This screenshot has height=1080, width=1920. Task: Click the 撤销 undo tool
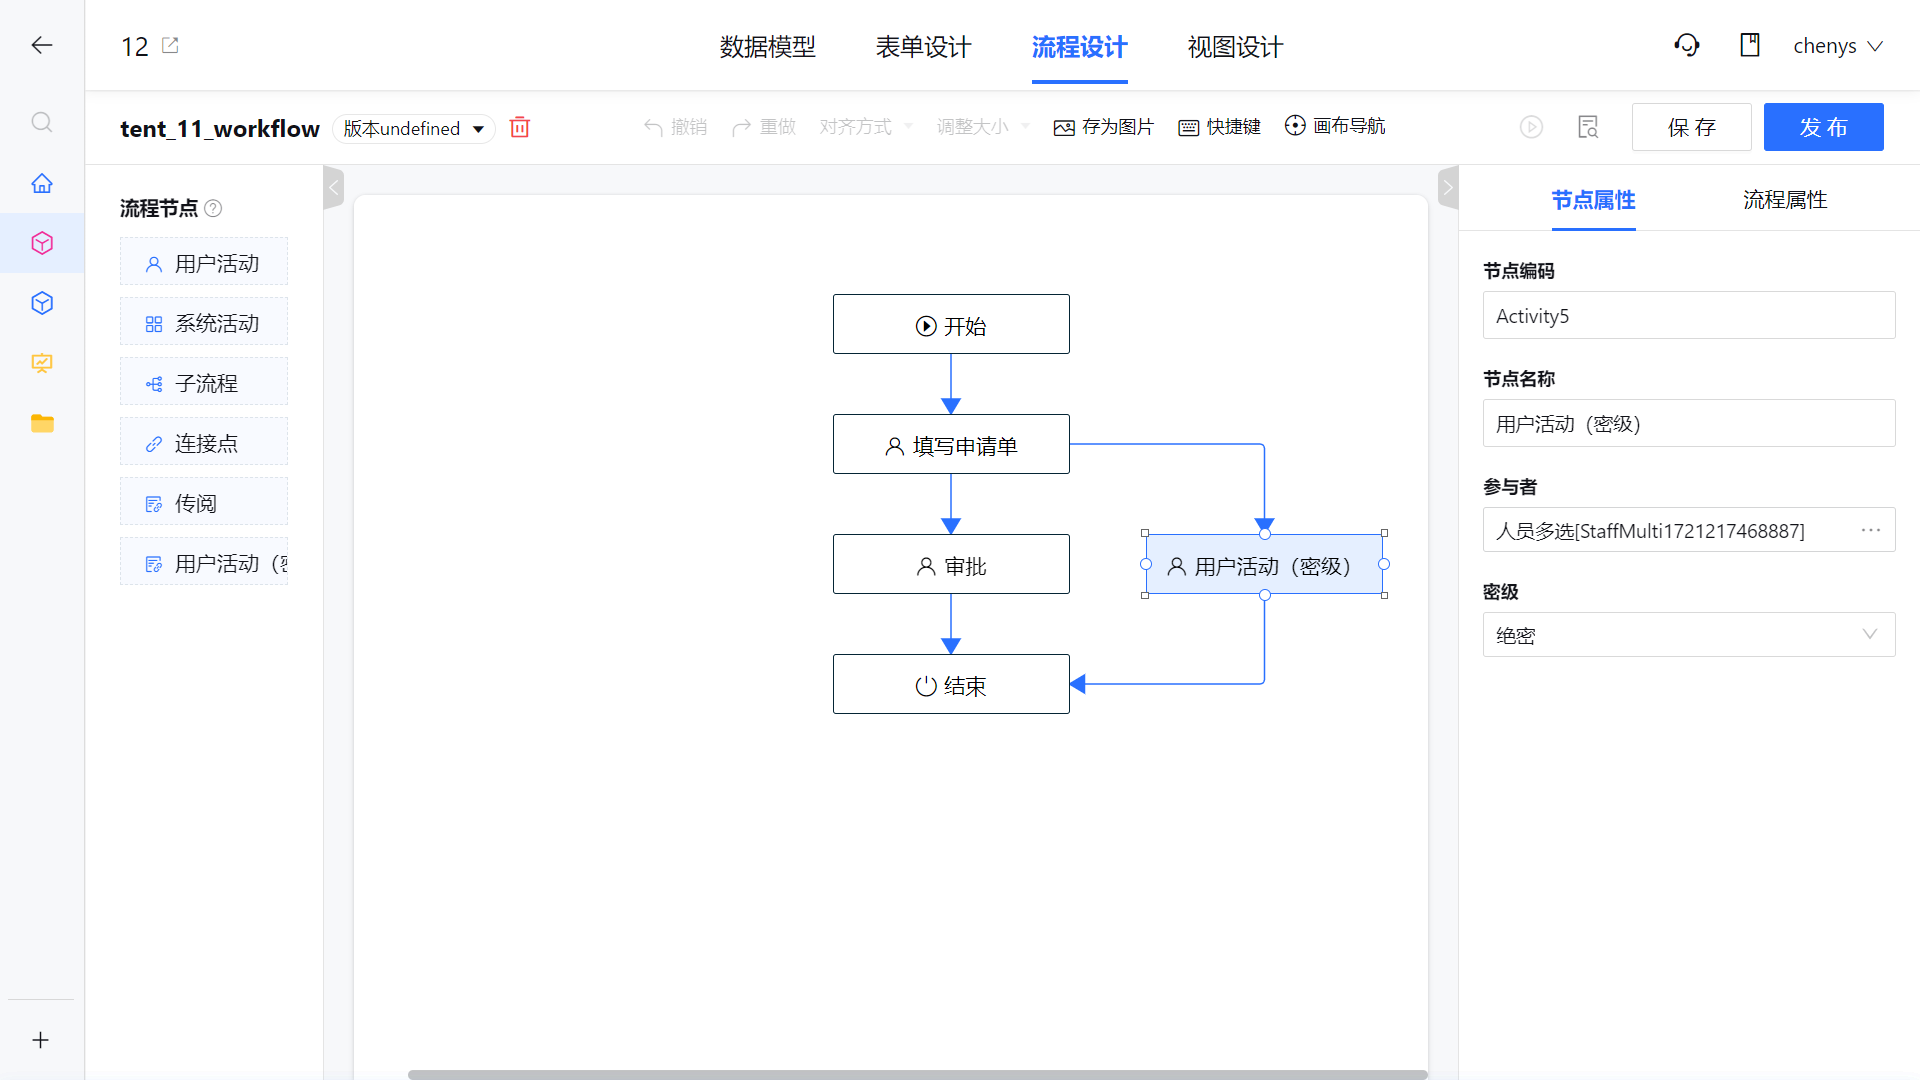tap(676, 127)
